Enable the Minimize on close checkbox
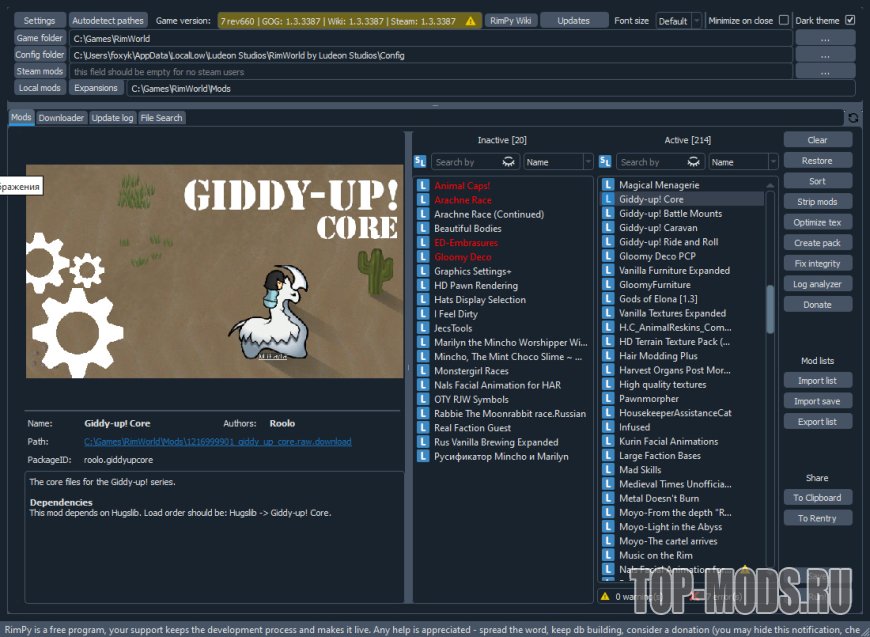 point(783,20)
